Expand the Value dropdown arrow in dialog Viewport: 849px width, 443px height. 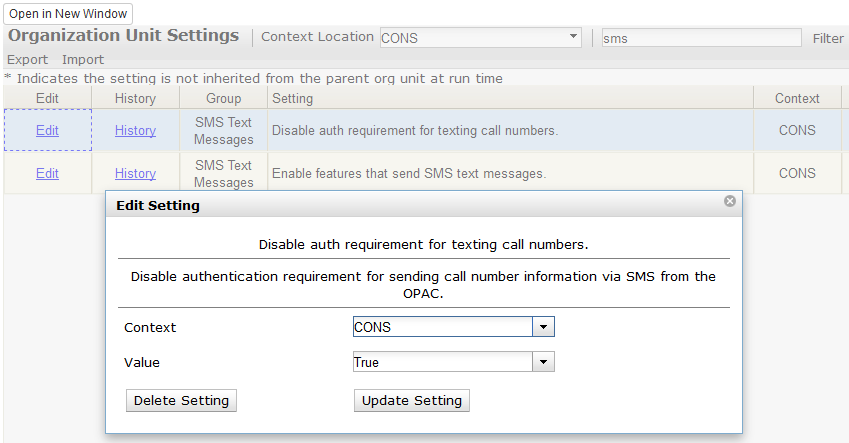pos(543,362)
